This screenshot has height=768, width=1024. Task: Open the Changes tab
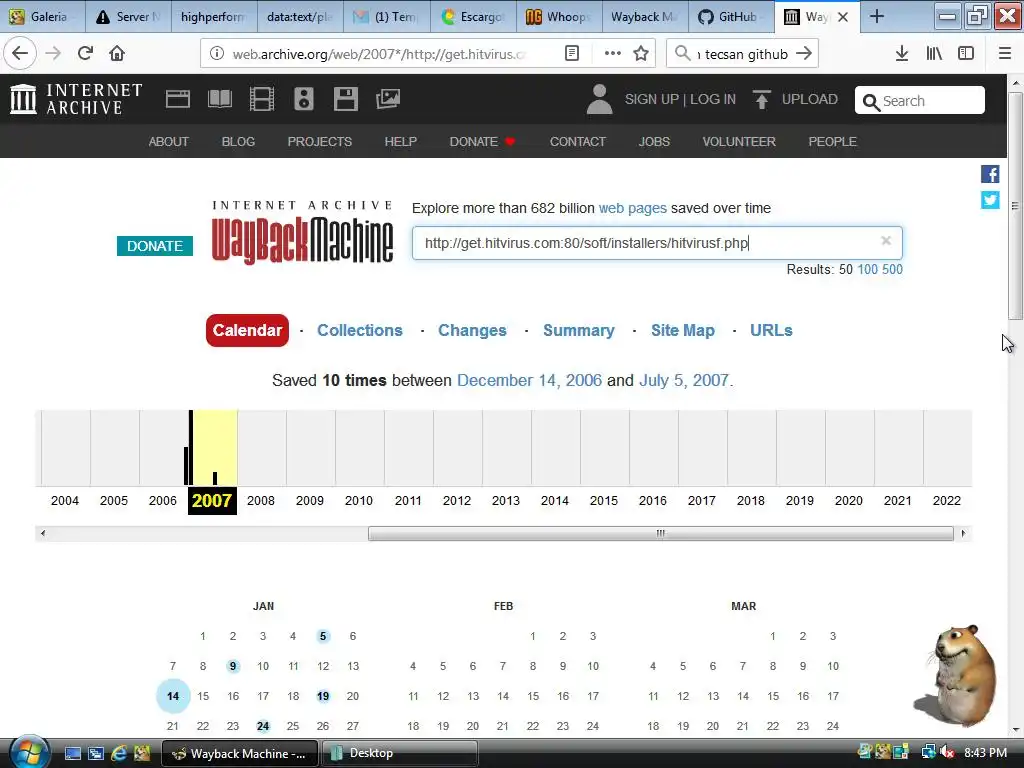tap(472, 330)
